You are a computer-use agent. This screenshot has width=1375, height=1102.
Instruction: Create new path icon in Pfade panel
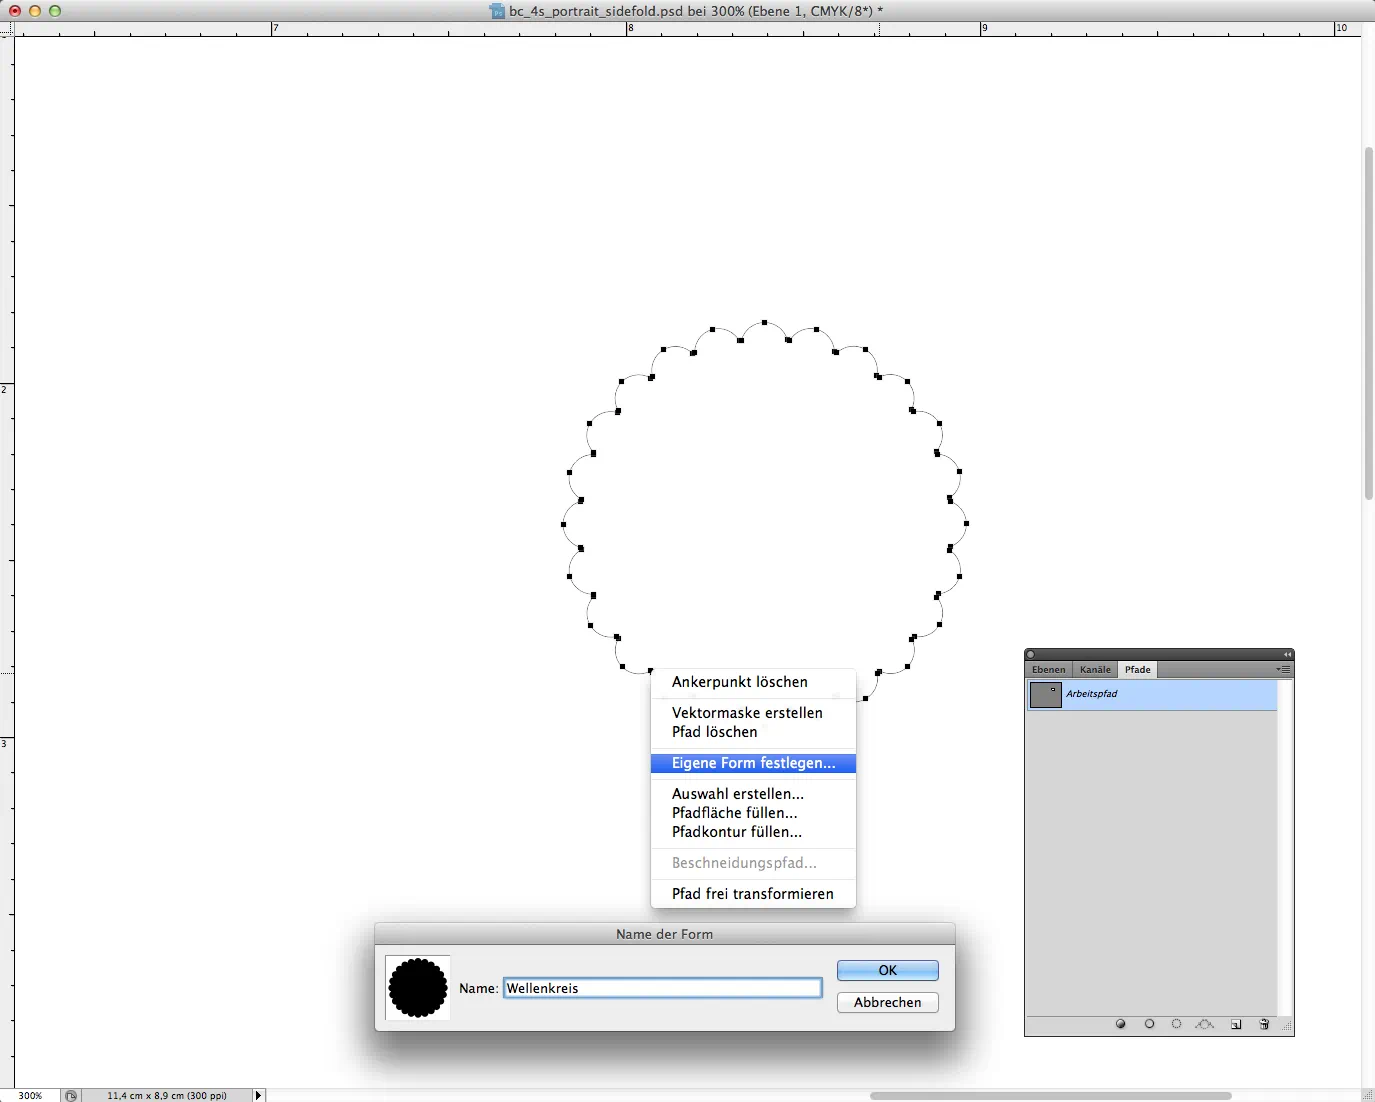coord(1236,1024)
